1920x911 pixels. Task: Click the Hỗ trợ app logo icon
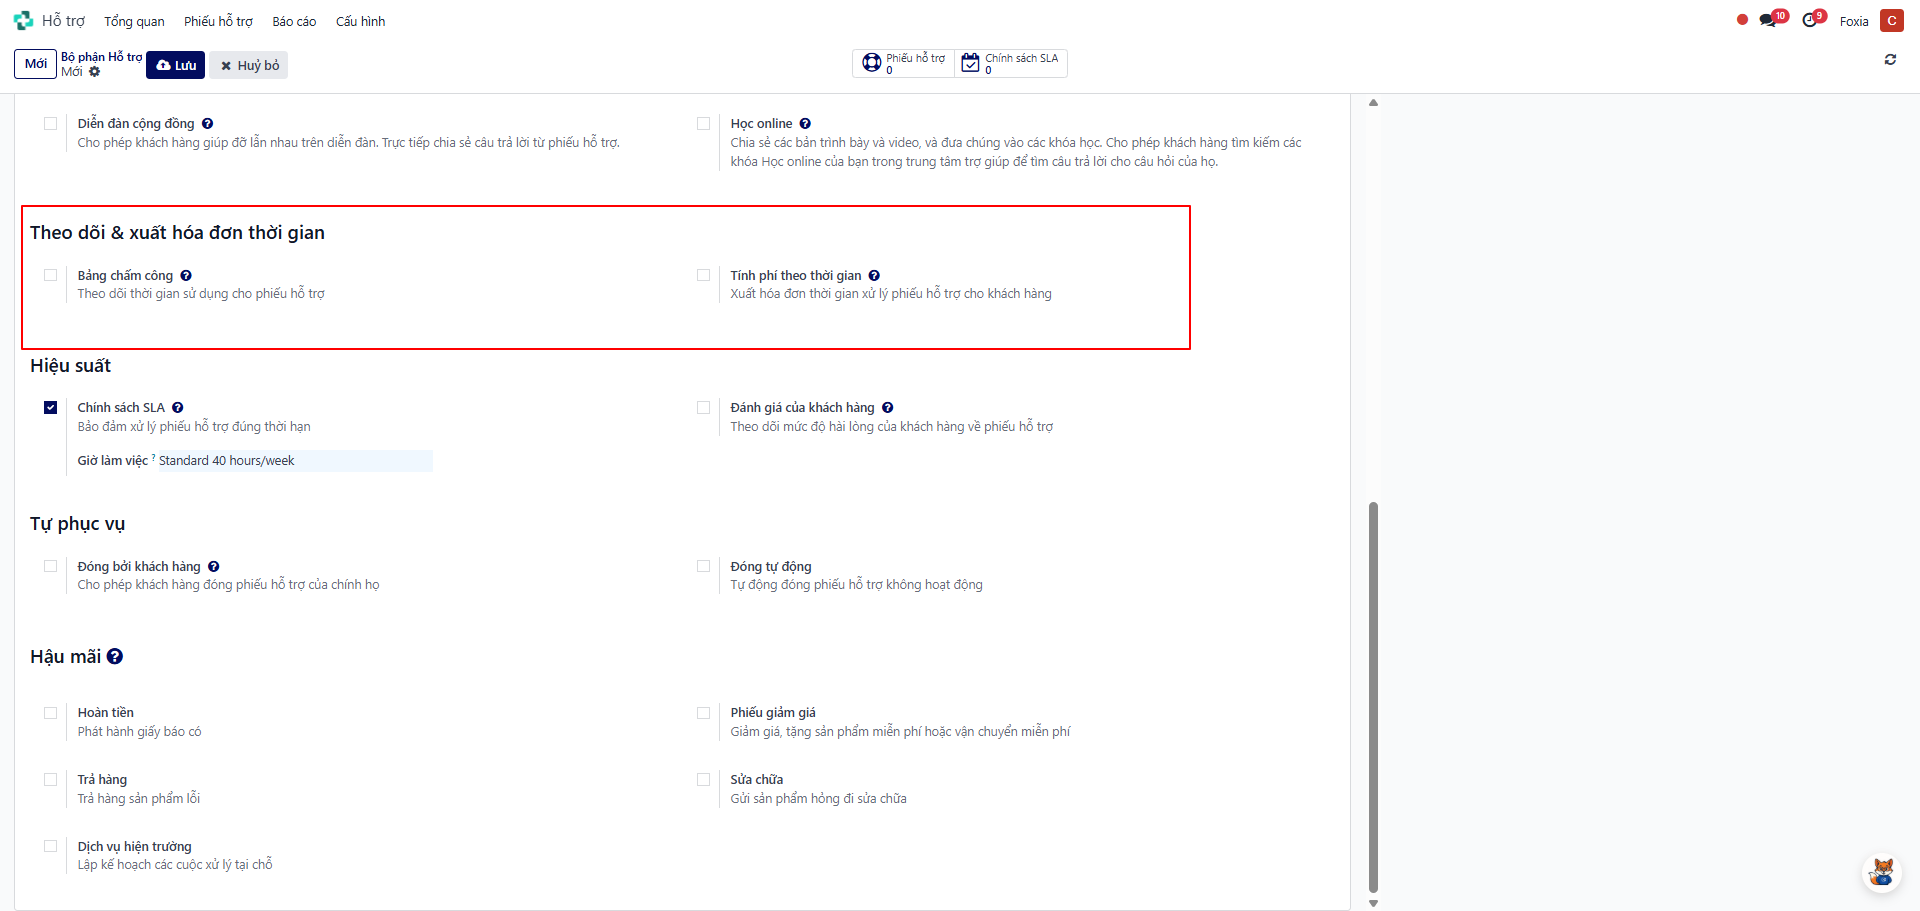(23, 21)
